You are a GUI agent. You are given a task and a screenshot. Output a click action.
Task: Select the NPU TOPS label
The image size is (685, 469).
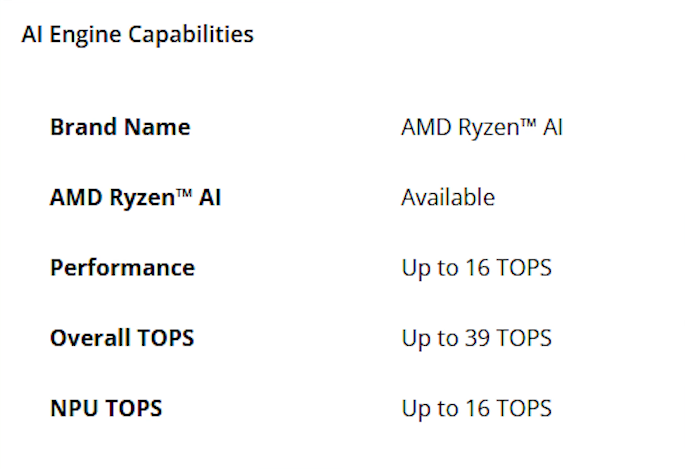click(x=106, y=408)
